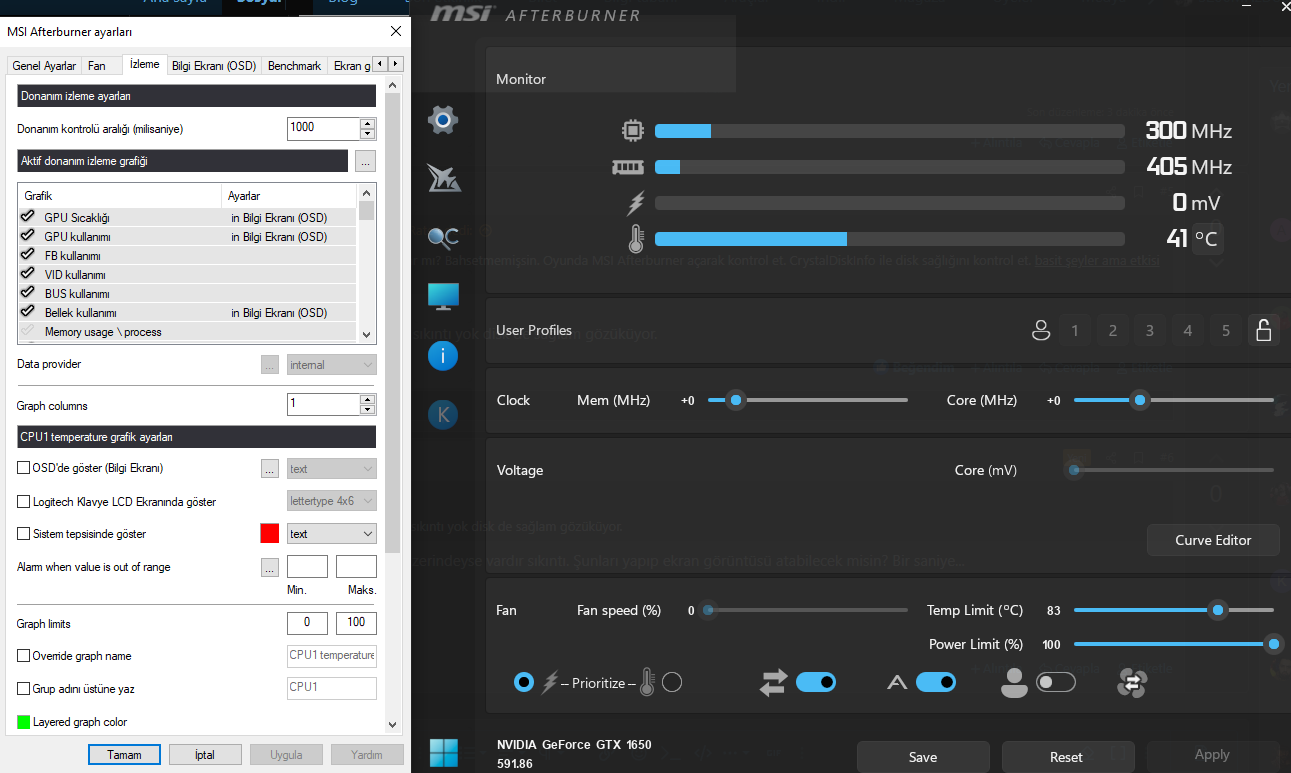Click the Donanım kontrolü aralığı input field
The image size is (1291, 773).
pyautogui.click(x=323, y=128)
